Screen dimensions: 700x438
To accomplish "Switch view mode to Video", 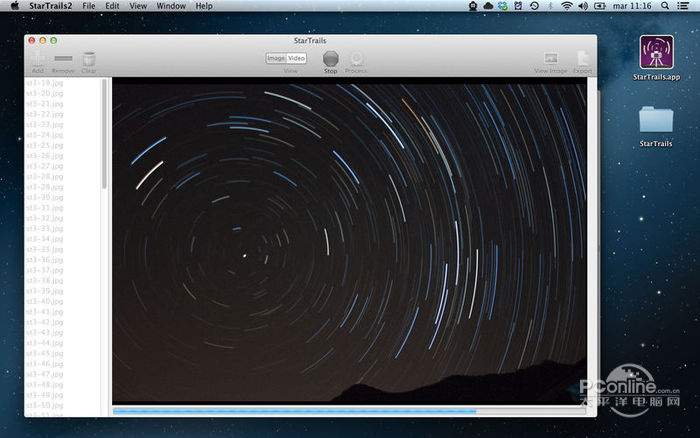I will point(297,58).
